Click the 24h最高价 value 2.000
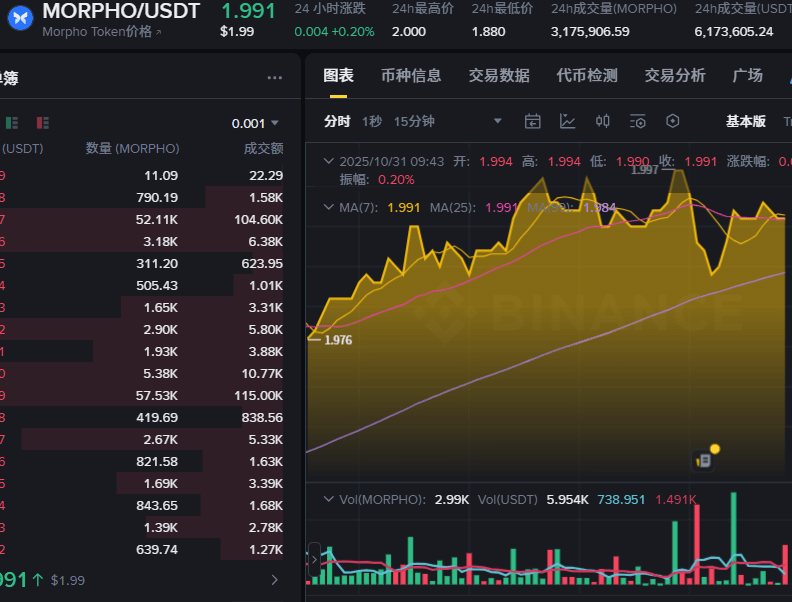 point(409,32)
